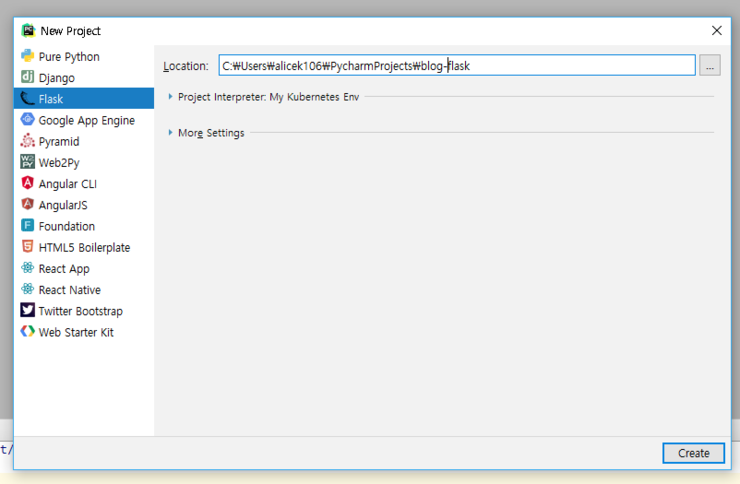Select AngularJS label in list
Image resolution: width=740 pixels, height=484 pixels.
63,205
